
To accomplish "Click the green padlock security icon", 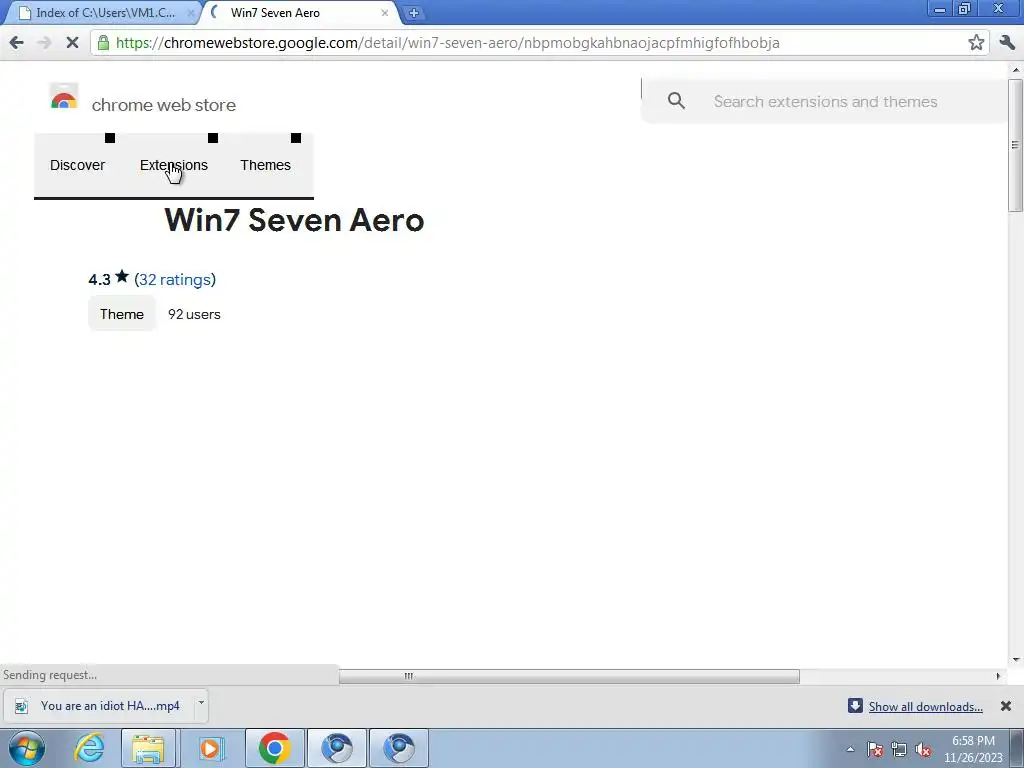I will coord(103,43).
